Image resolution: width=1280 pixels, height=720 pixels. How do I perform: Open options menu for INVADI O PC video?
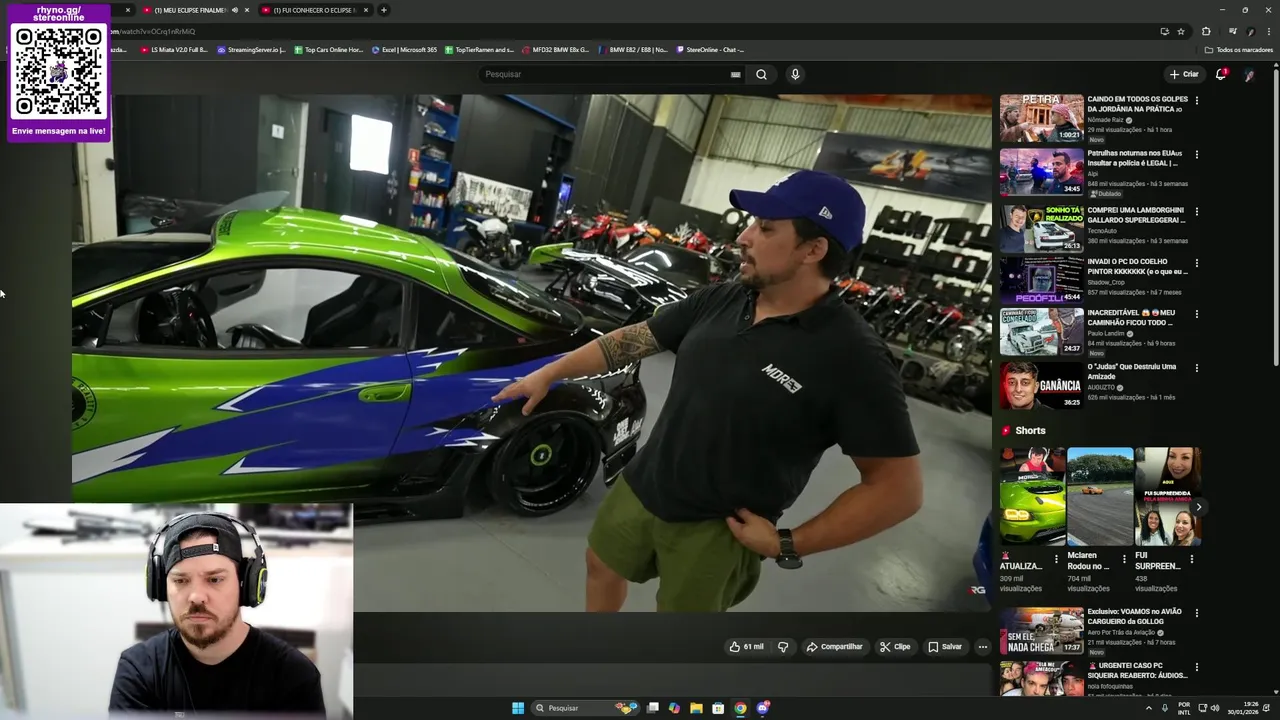1196,263
